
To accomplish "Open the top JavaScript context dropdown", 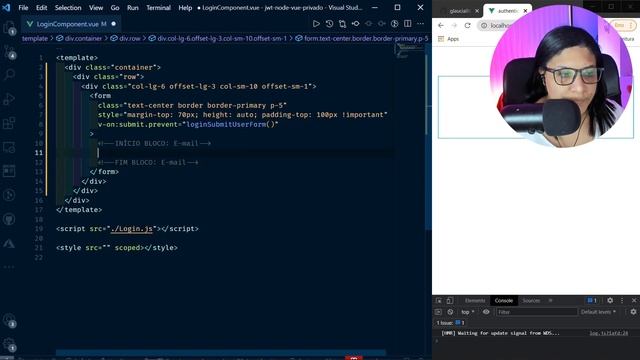I will tap(468, 312).
